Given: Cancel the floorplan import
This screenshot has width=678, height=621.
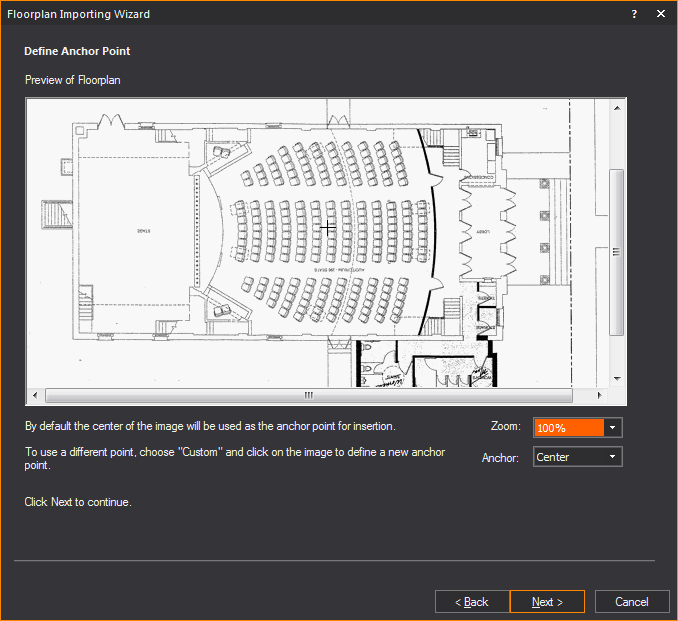Looking at the screenshot, I should point(632,602).
